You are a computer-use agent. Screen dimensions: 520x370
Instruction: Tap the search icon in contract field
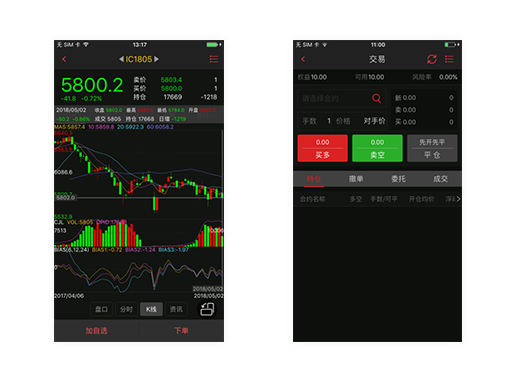pos(376,98)
